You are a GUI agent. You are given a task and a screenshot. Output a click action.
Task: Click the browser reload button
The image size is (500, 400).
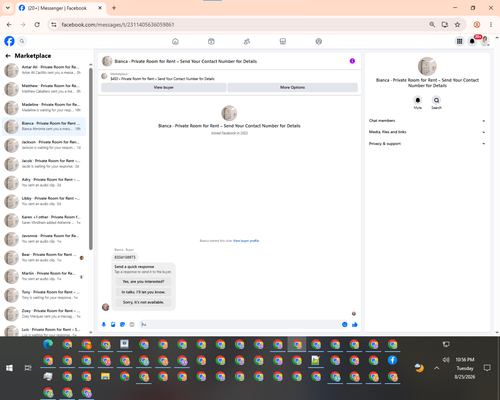[37, 24]
